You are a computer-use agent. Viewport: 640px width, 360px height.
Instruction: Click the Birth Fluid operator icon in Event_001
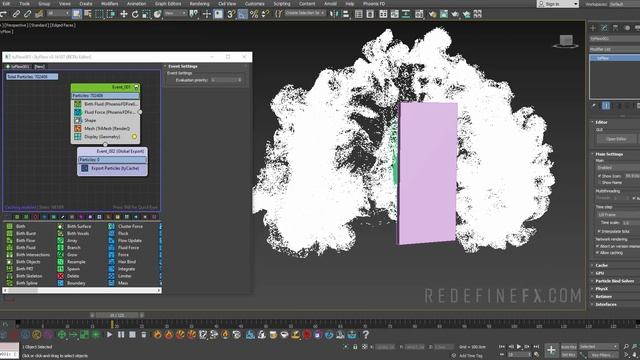pos(78,104)
